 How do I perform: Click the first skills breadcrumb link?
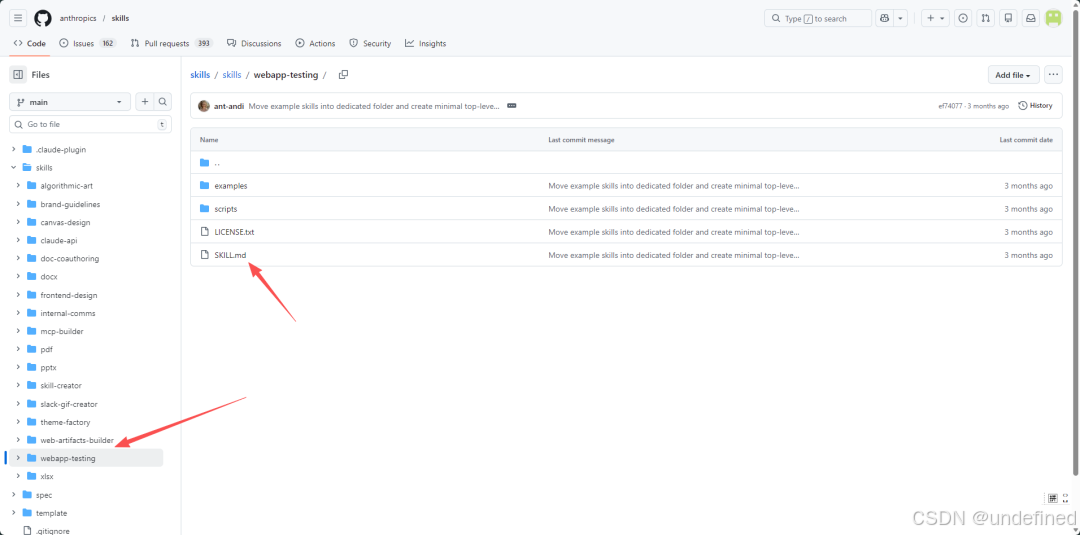(x=200, y=75)
